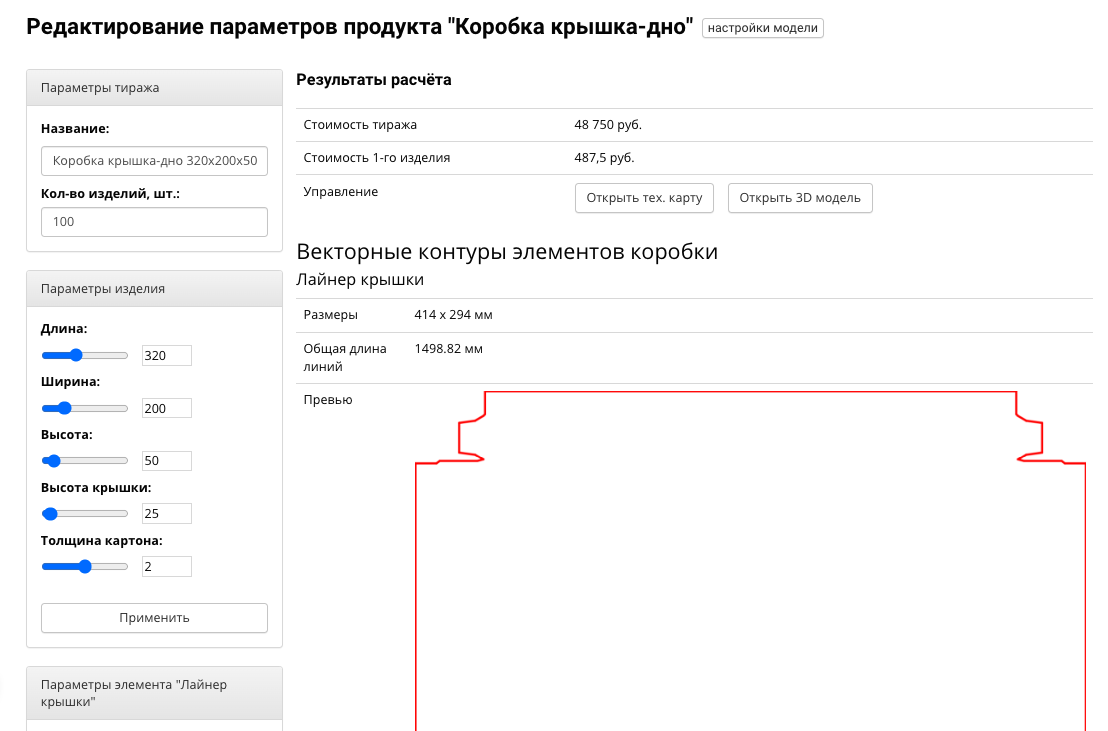This screenshot has height=731, width=1108.
Task: Select the product name input field
Action: (154, 160)
